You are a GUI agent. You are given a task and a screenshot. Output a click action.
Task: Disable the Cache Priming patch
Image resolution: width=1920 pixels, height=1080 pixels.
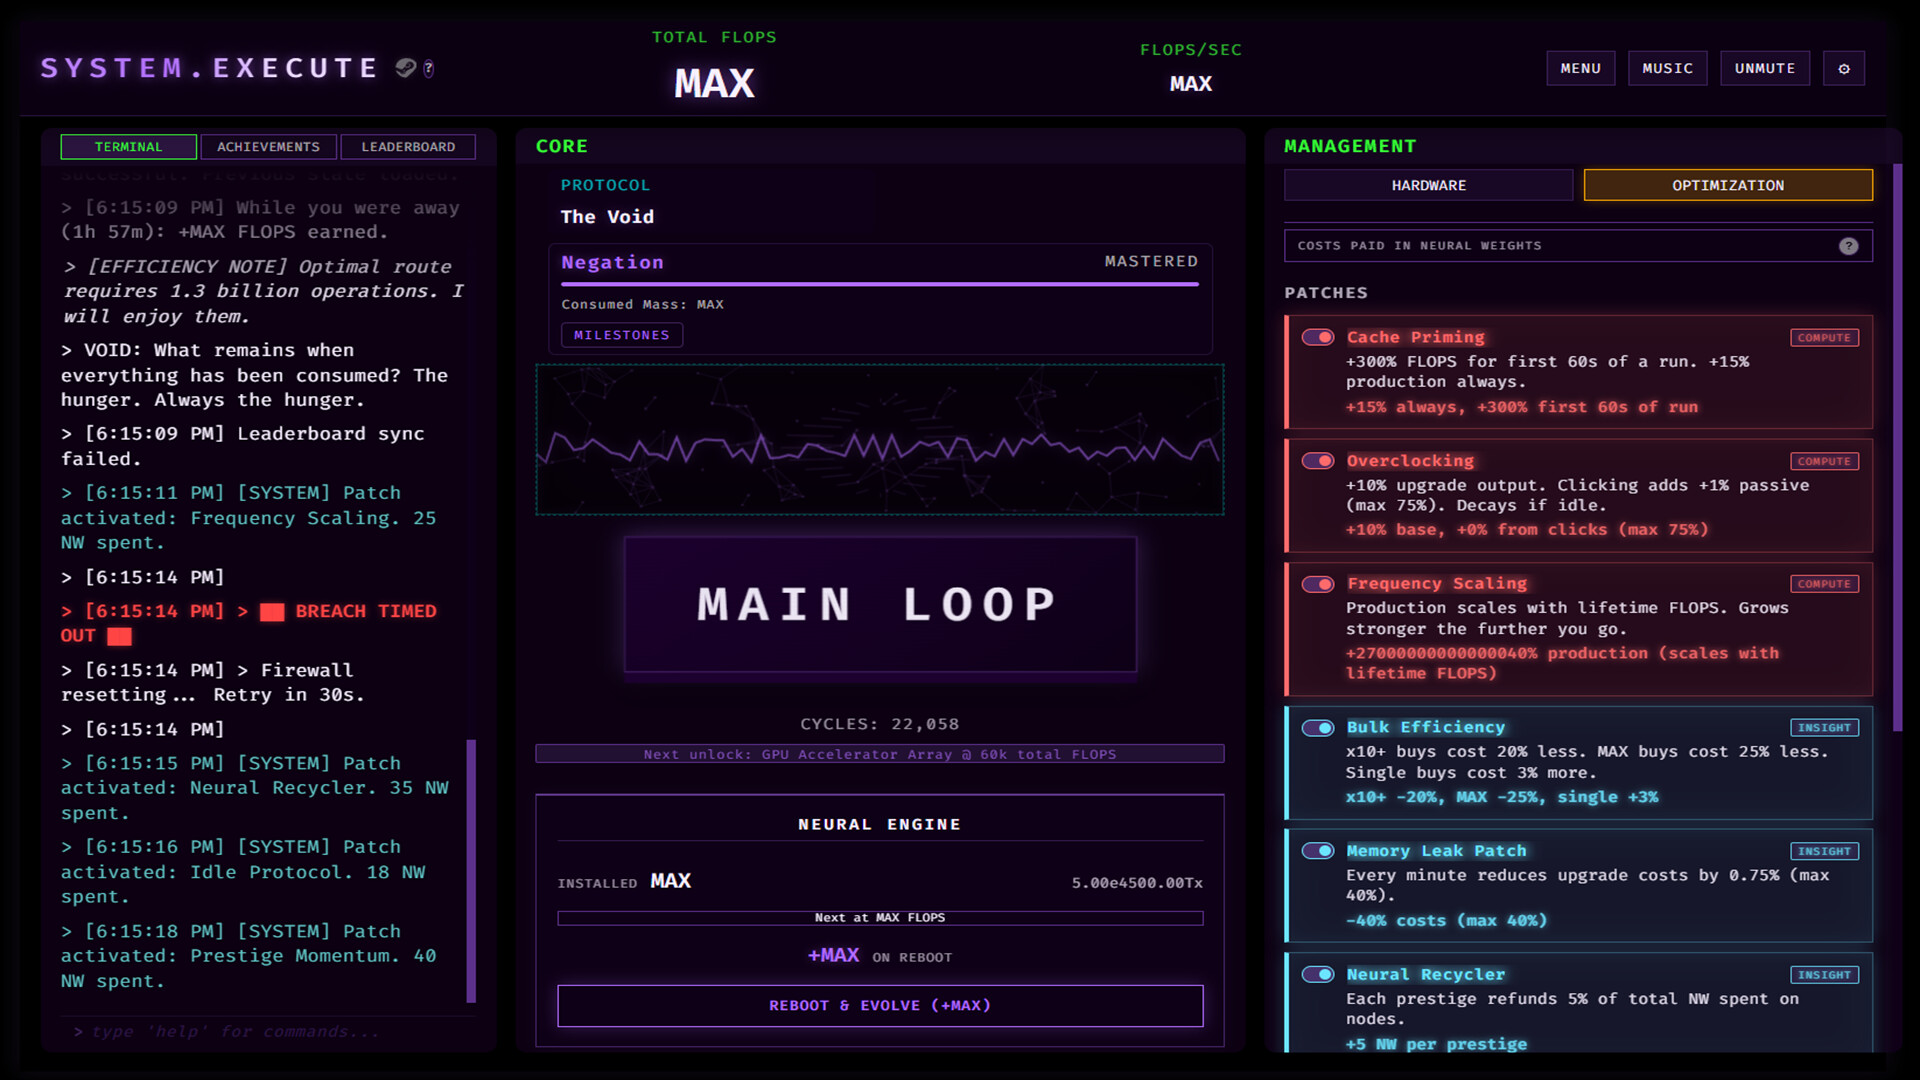1317,337
